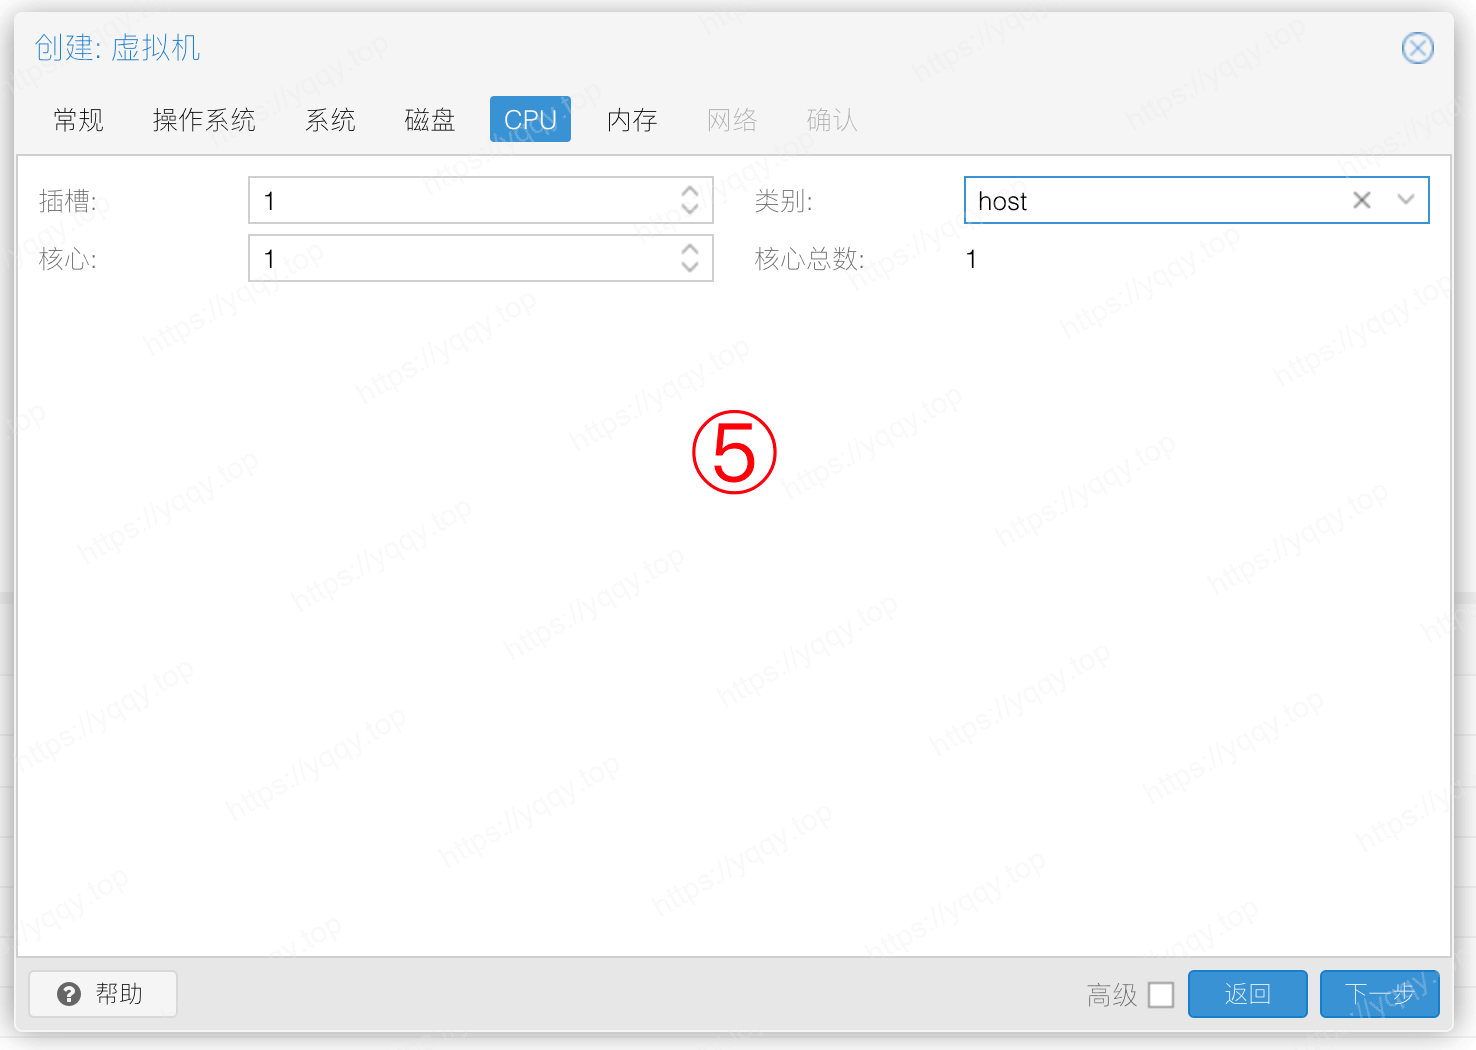Image resolution: width=1476 pixels, height=1050 pixels.
Task: Click inside the 类别 host text box
Action: tap(1150, 200)
